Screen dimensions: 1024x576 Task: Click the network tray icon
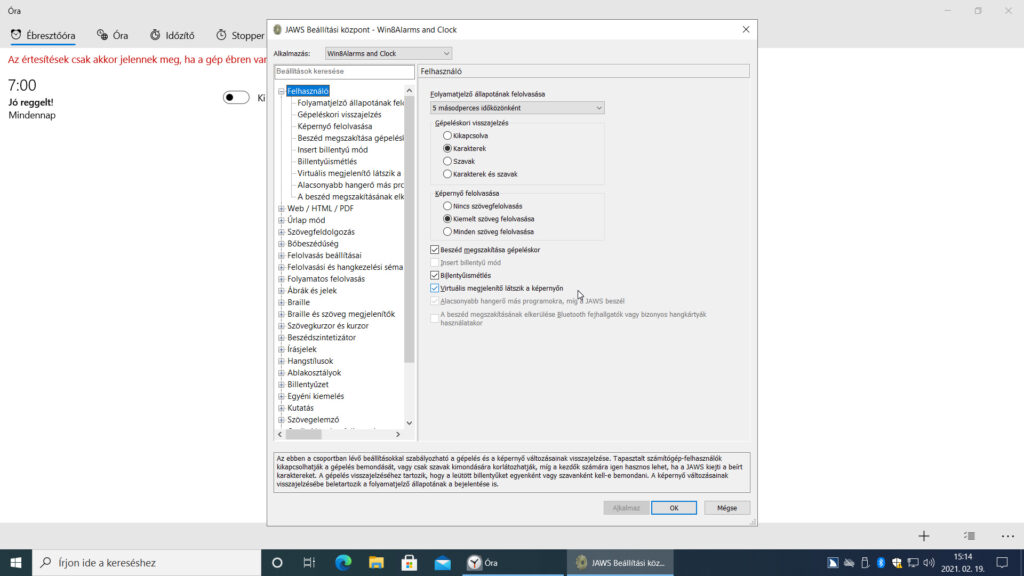click(x=913, y=562)
